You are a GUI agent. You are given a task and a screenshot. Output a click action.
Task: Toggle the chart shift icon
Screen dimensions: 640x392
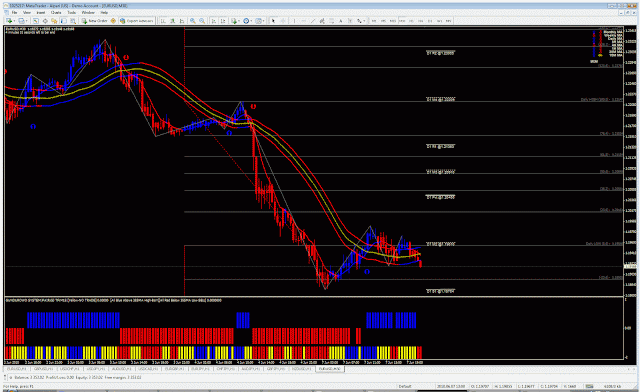tap(223, 21)
